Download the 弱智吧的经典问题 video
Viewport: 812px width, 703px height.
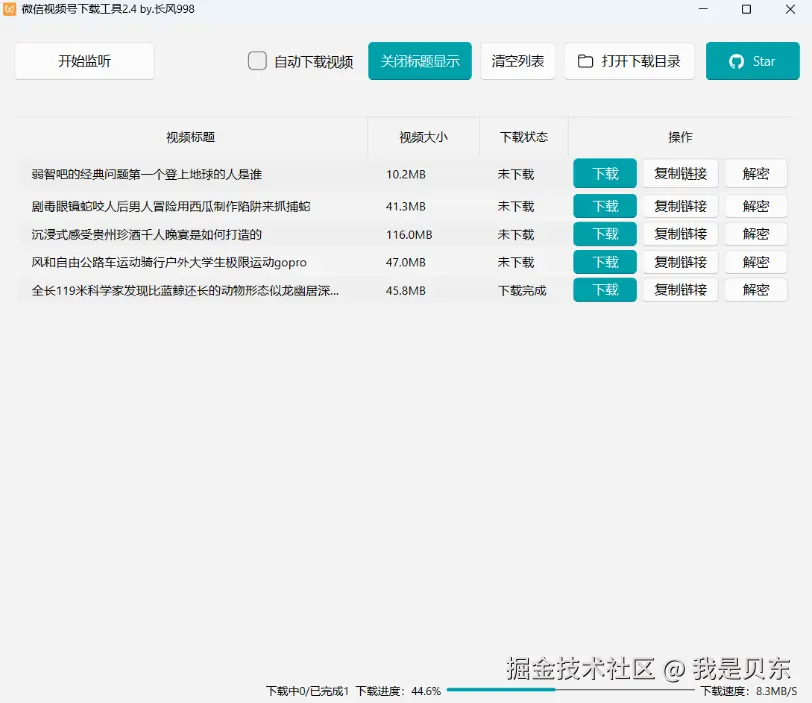tap(605, 173)
